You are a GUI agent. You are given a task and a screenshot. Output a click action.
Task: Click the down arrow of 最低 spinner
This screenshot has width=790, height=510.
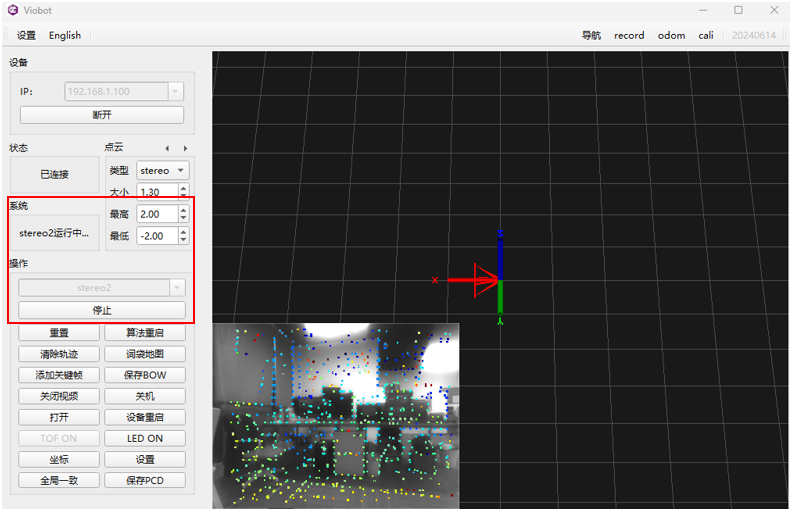(183, 240)
